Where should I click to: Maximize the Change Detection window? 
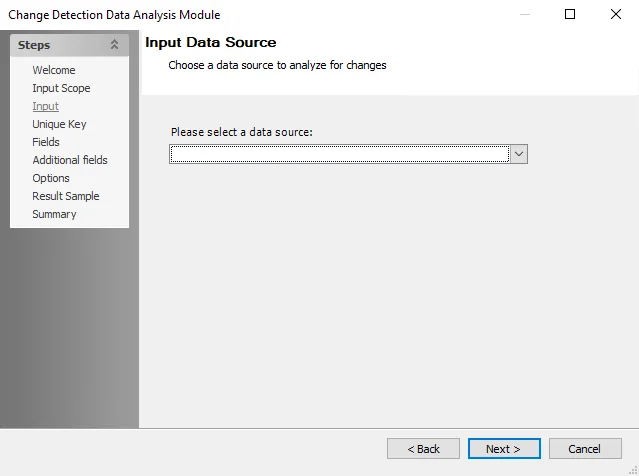click(570, 14)
